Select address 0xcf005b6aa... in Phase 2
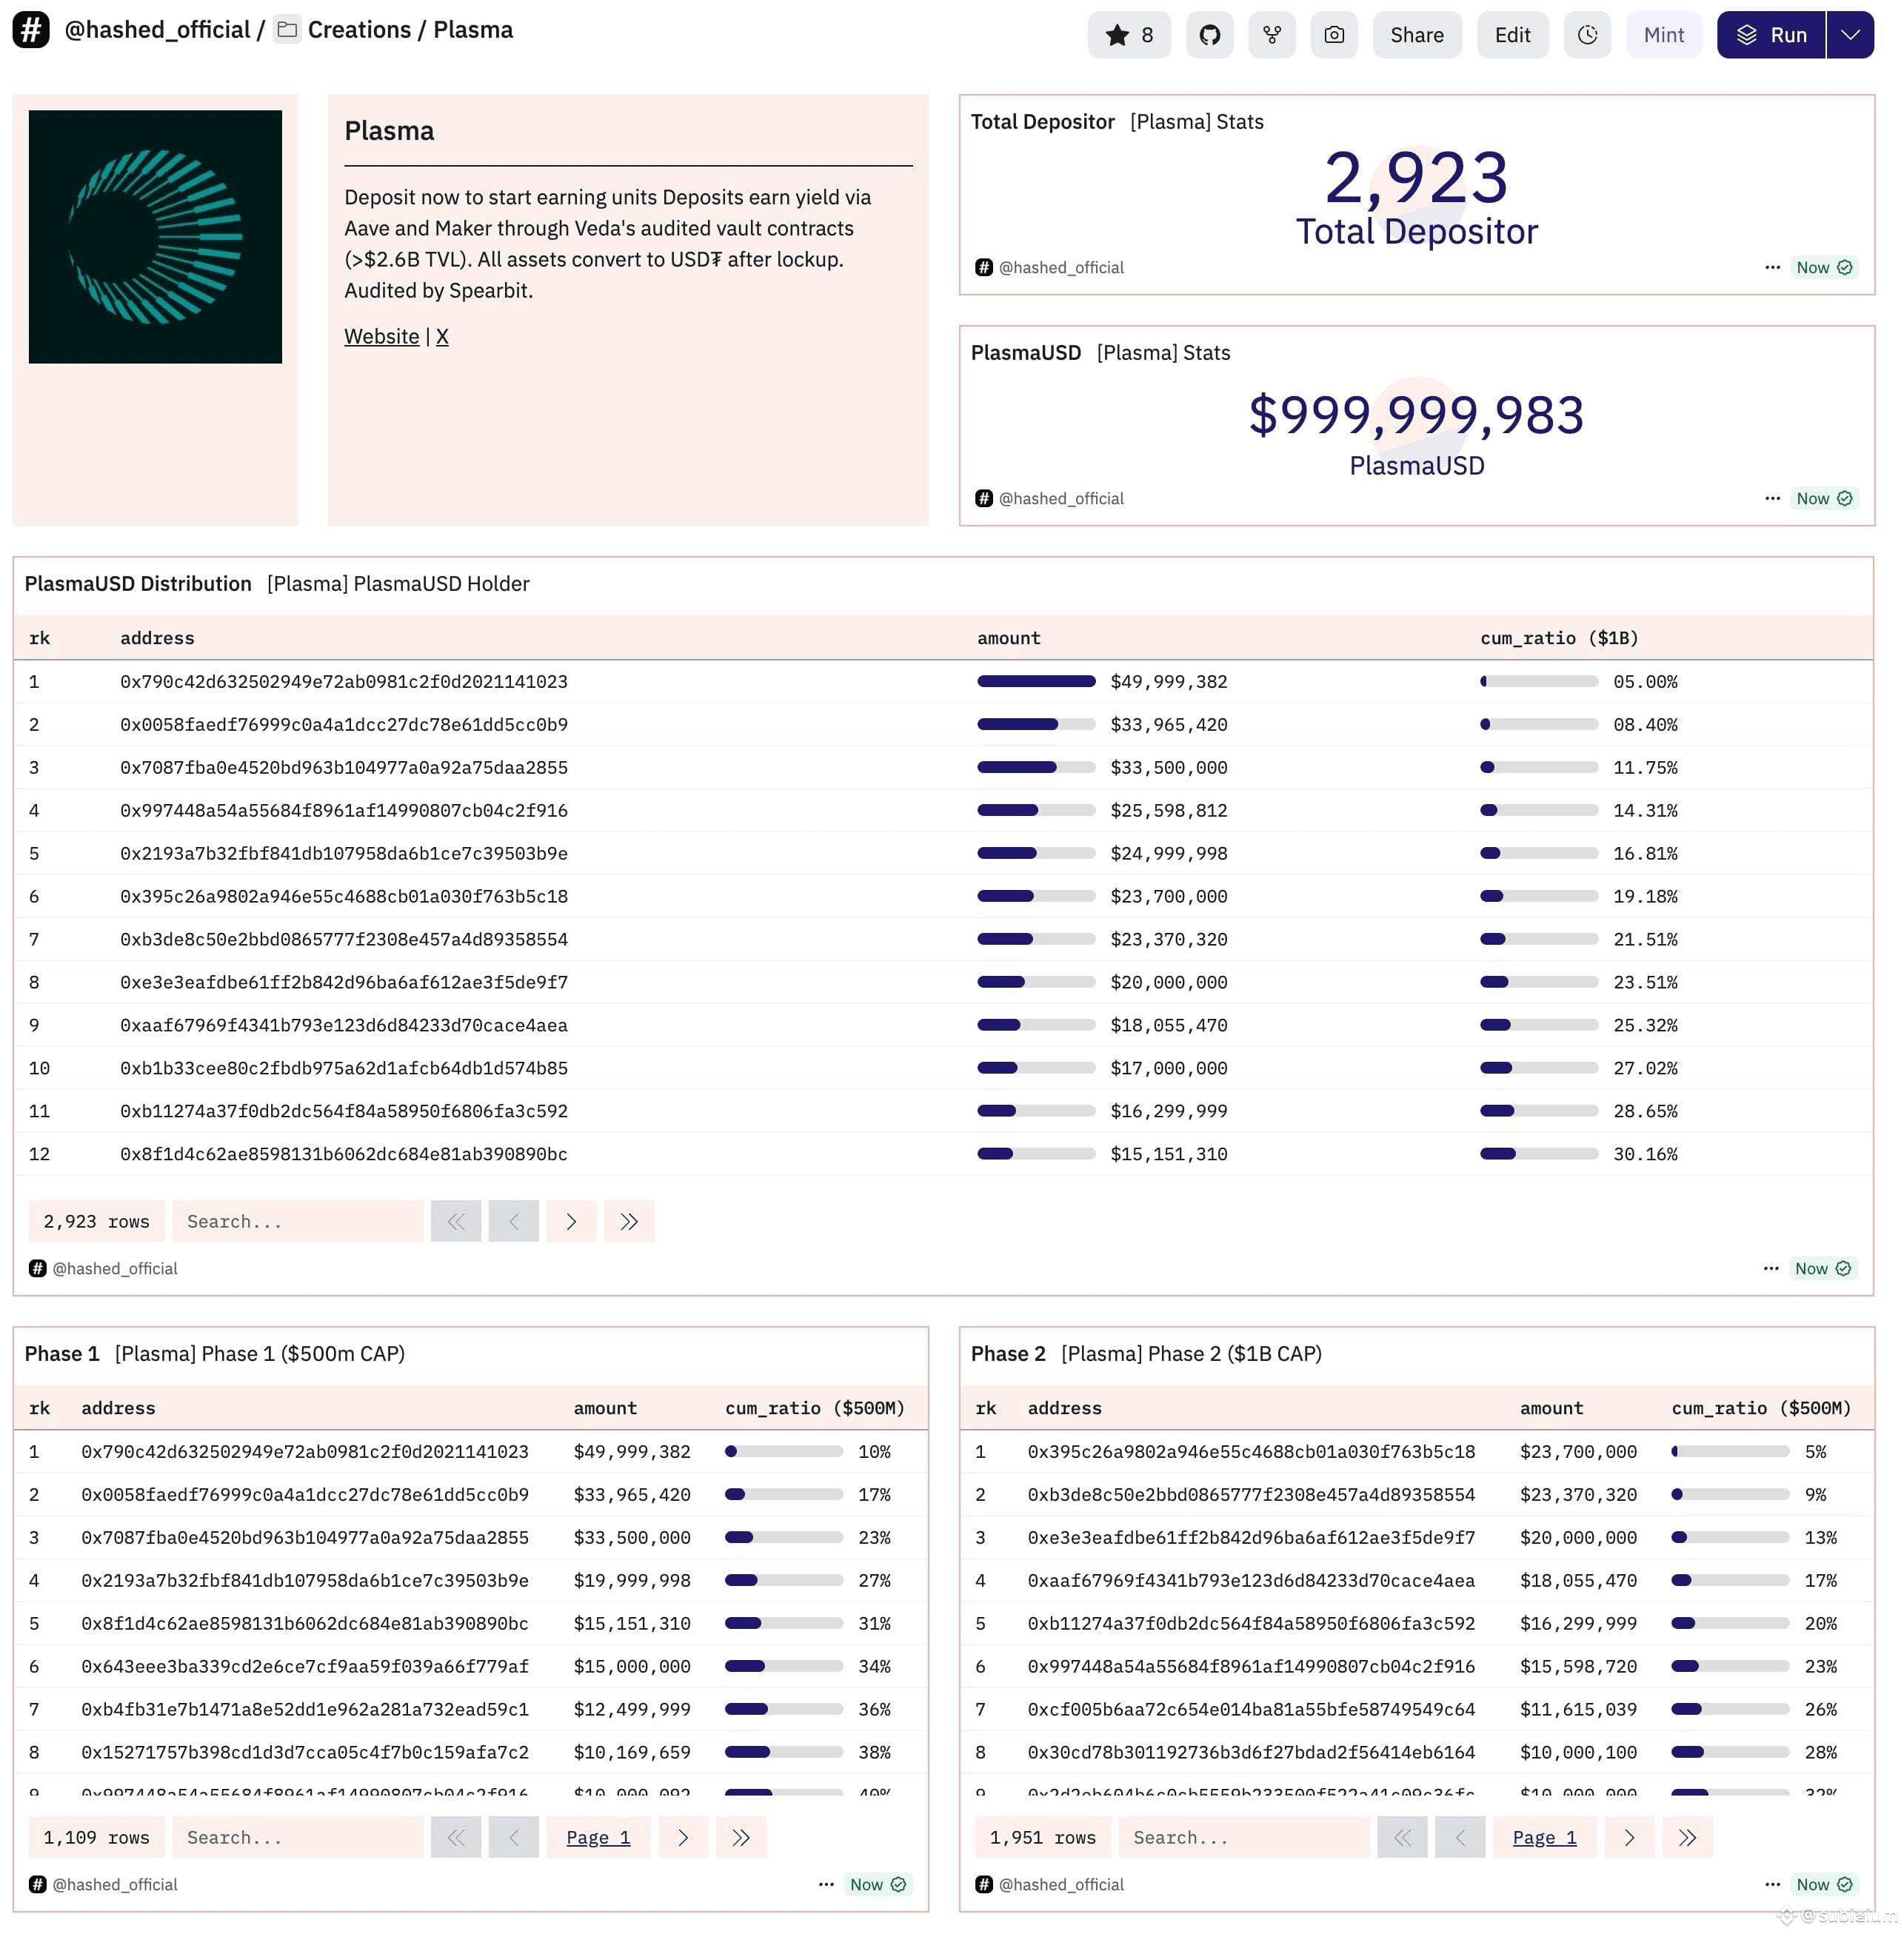1904x1934 pixels. point(1251,1709)
